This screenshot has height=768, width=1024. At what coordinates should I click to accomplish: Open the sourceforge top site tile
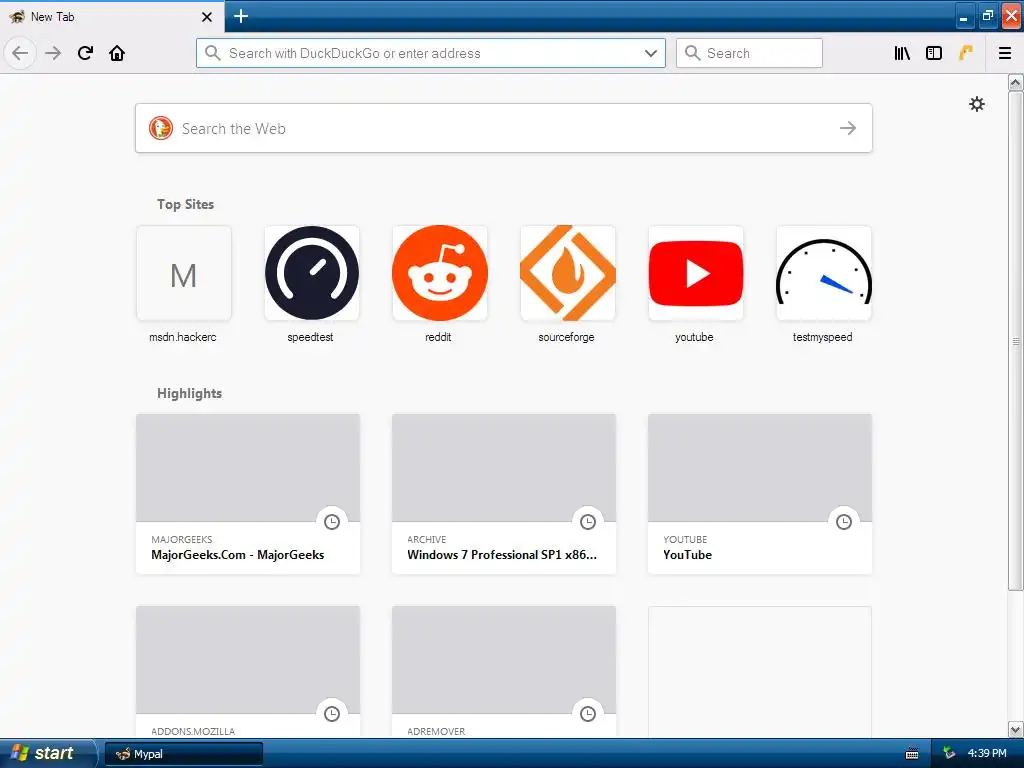[x=568, y=273]
